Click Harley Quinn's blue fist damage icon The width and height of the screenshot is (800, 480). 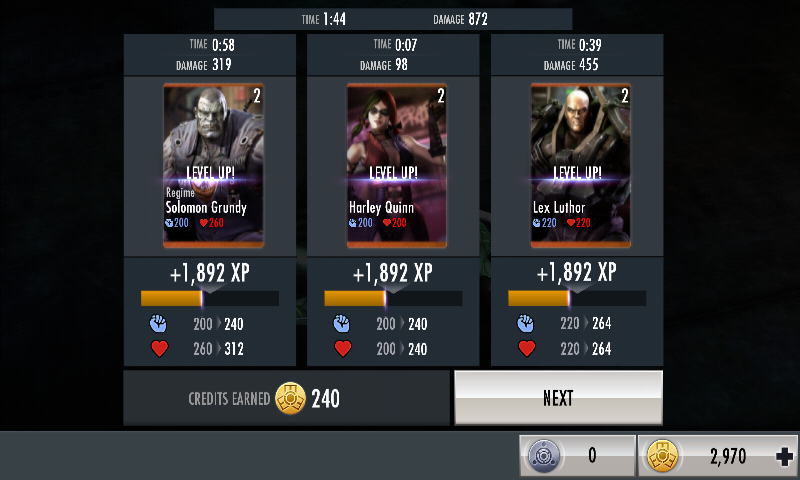[x=341, y=323]
